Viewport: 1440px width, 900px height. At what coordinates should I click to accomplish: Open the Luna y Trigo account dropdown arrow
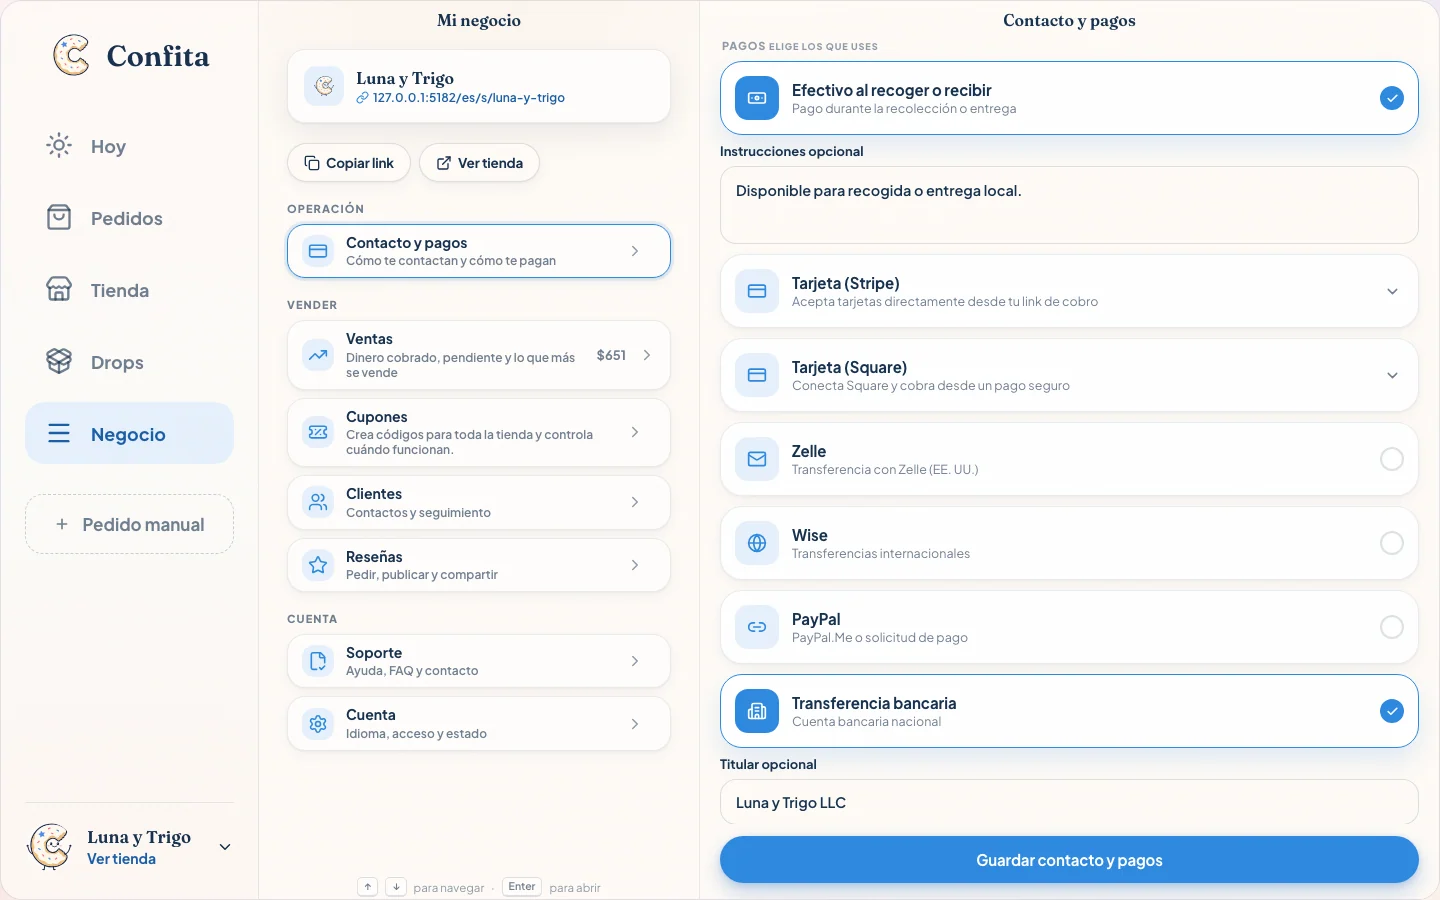pyautogui.click(x=225, y=847)
